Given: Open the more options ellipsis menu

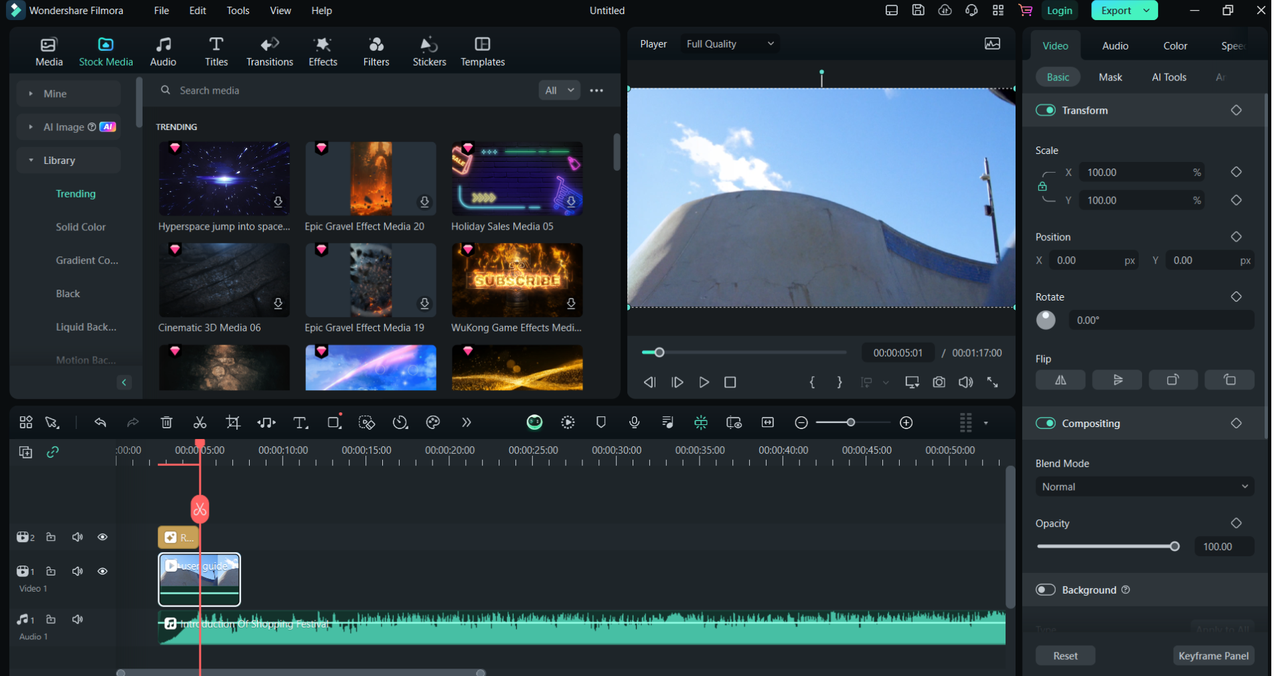Looking at the screenshot, I should coord(597,90).
